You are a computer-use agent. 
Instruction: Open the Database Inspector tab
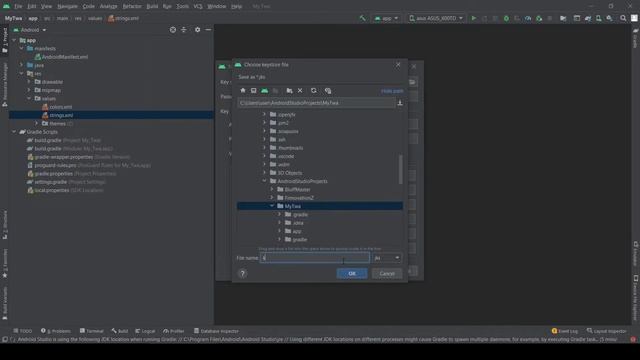pyautogui.click(x=216, y=331)
